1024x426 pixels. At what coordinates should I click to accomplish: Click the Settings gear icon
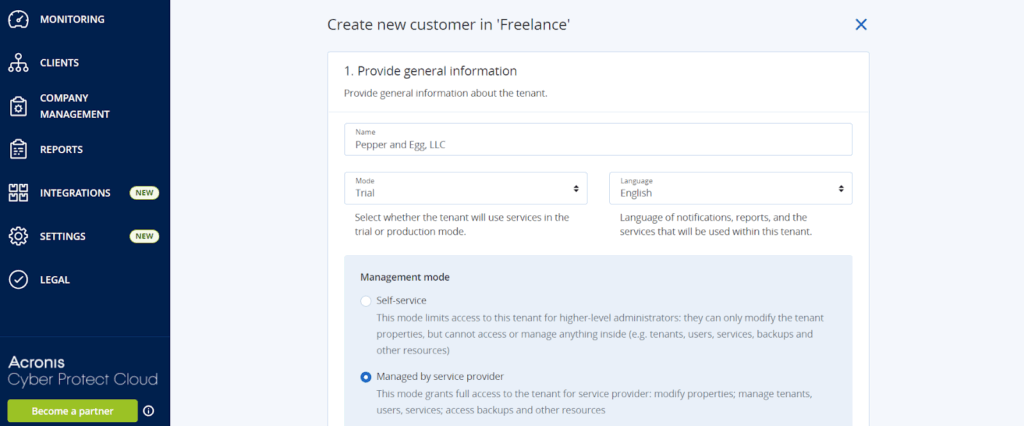click(x=18, y=237)
